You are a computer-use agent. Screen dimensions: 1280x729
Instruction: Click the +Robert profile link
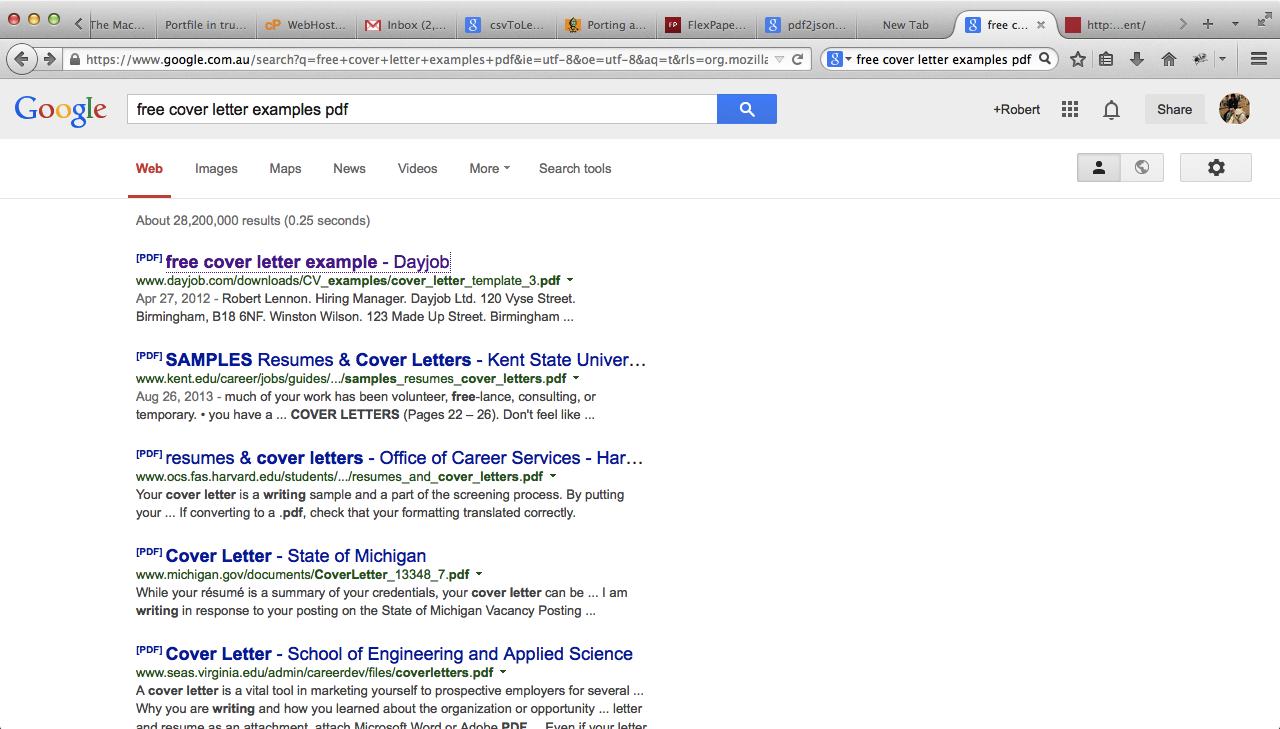(1016, 109)
